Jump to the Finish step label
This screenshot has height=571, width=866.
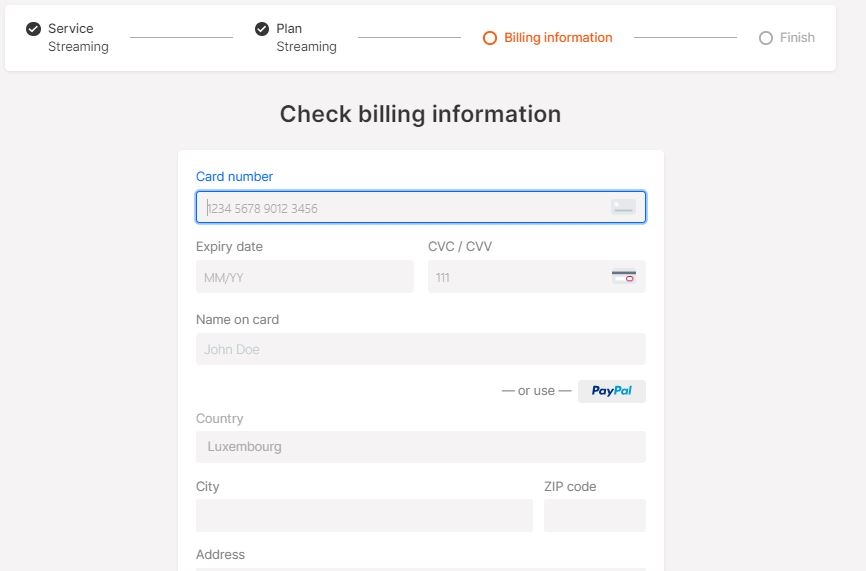click(x=797, y=38)
